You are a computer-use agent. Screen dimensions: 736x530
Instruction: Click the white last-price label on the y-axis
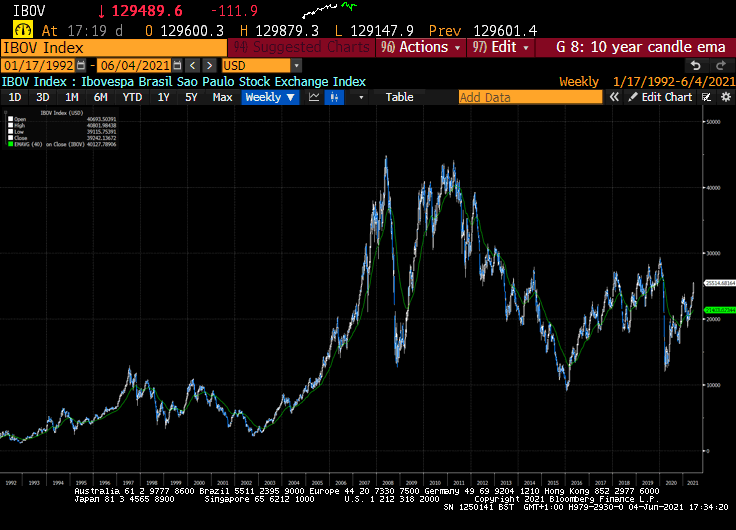pos(720,283)
